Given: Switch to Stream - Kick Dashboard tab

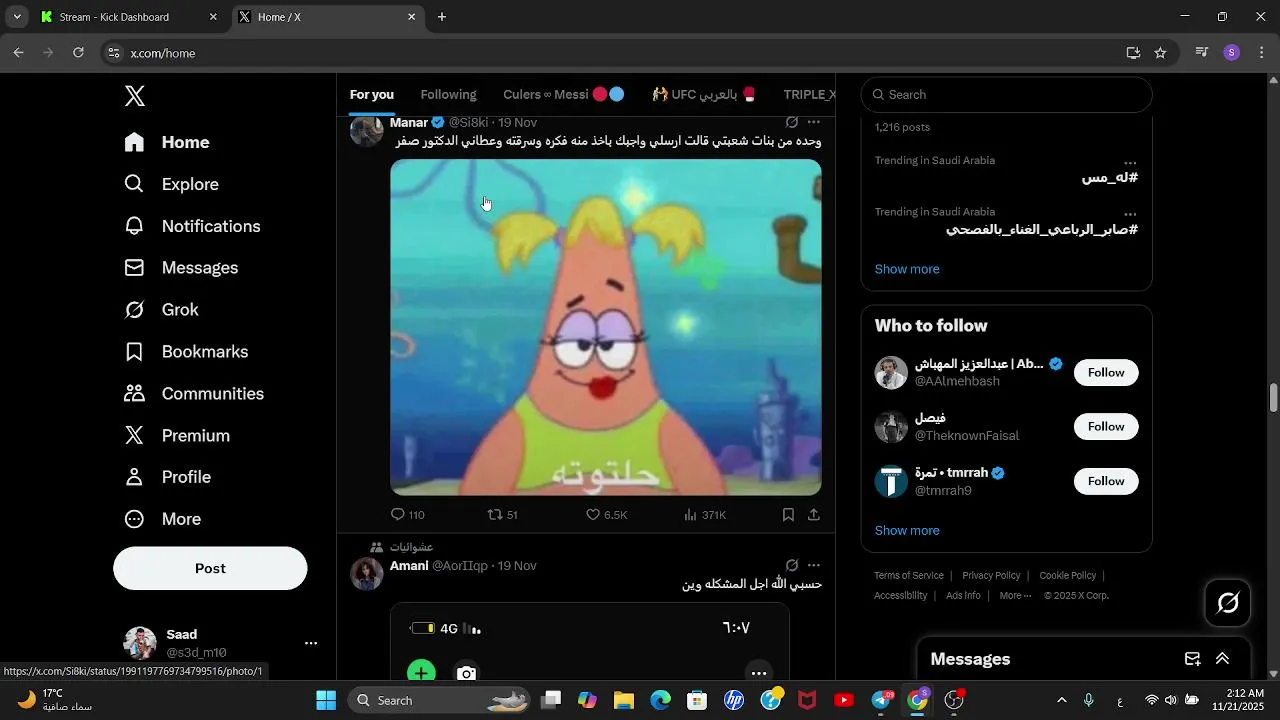Looking at the screenshot, I should tap(130, 17).
